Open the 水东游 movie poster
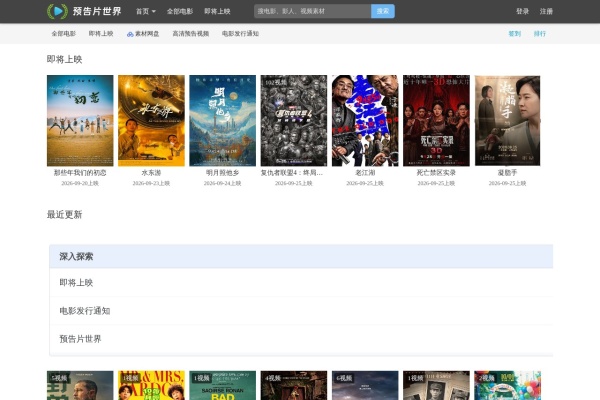The image size is (600, 400). [151, 121]
